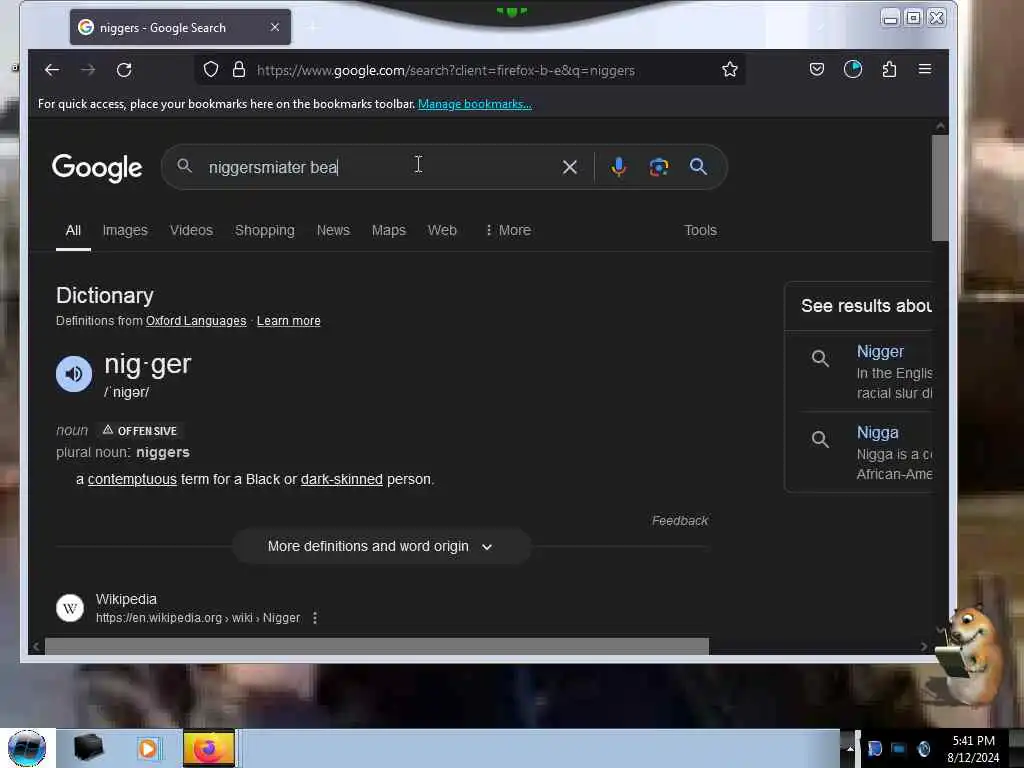Open the Manage bookmarks link
Viewport: 1024px width, 768px height.
pos(475,104)
